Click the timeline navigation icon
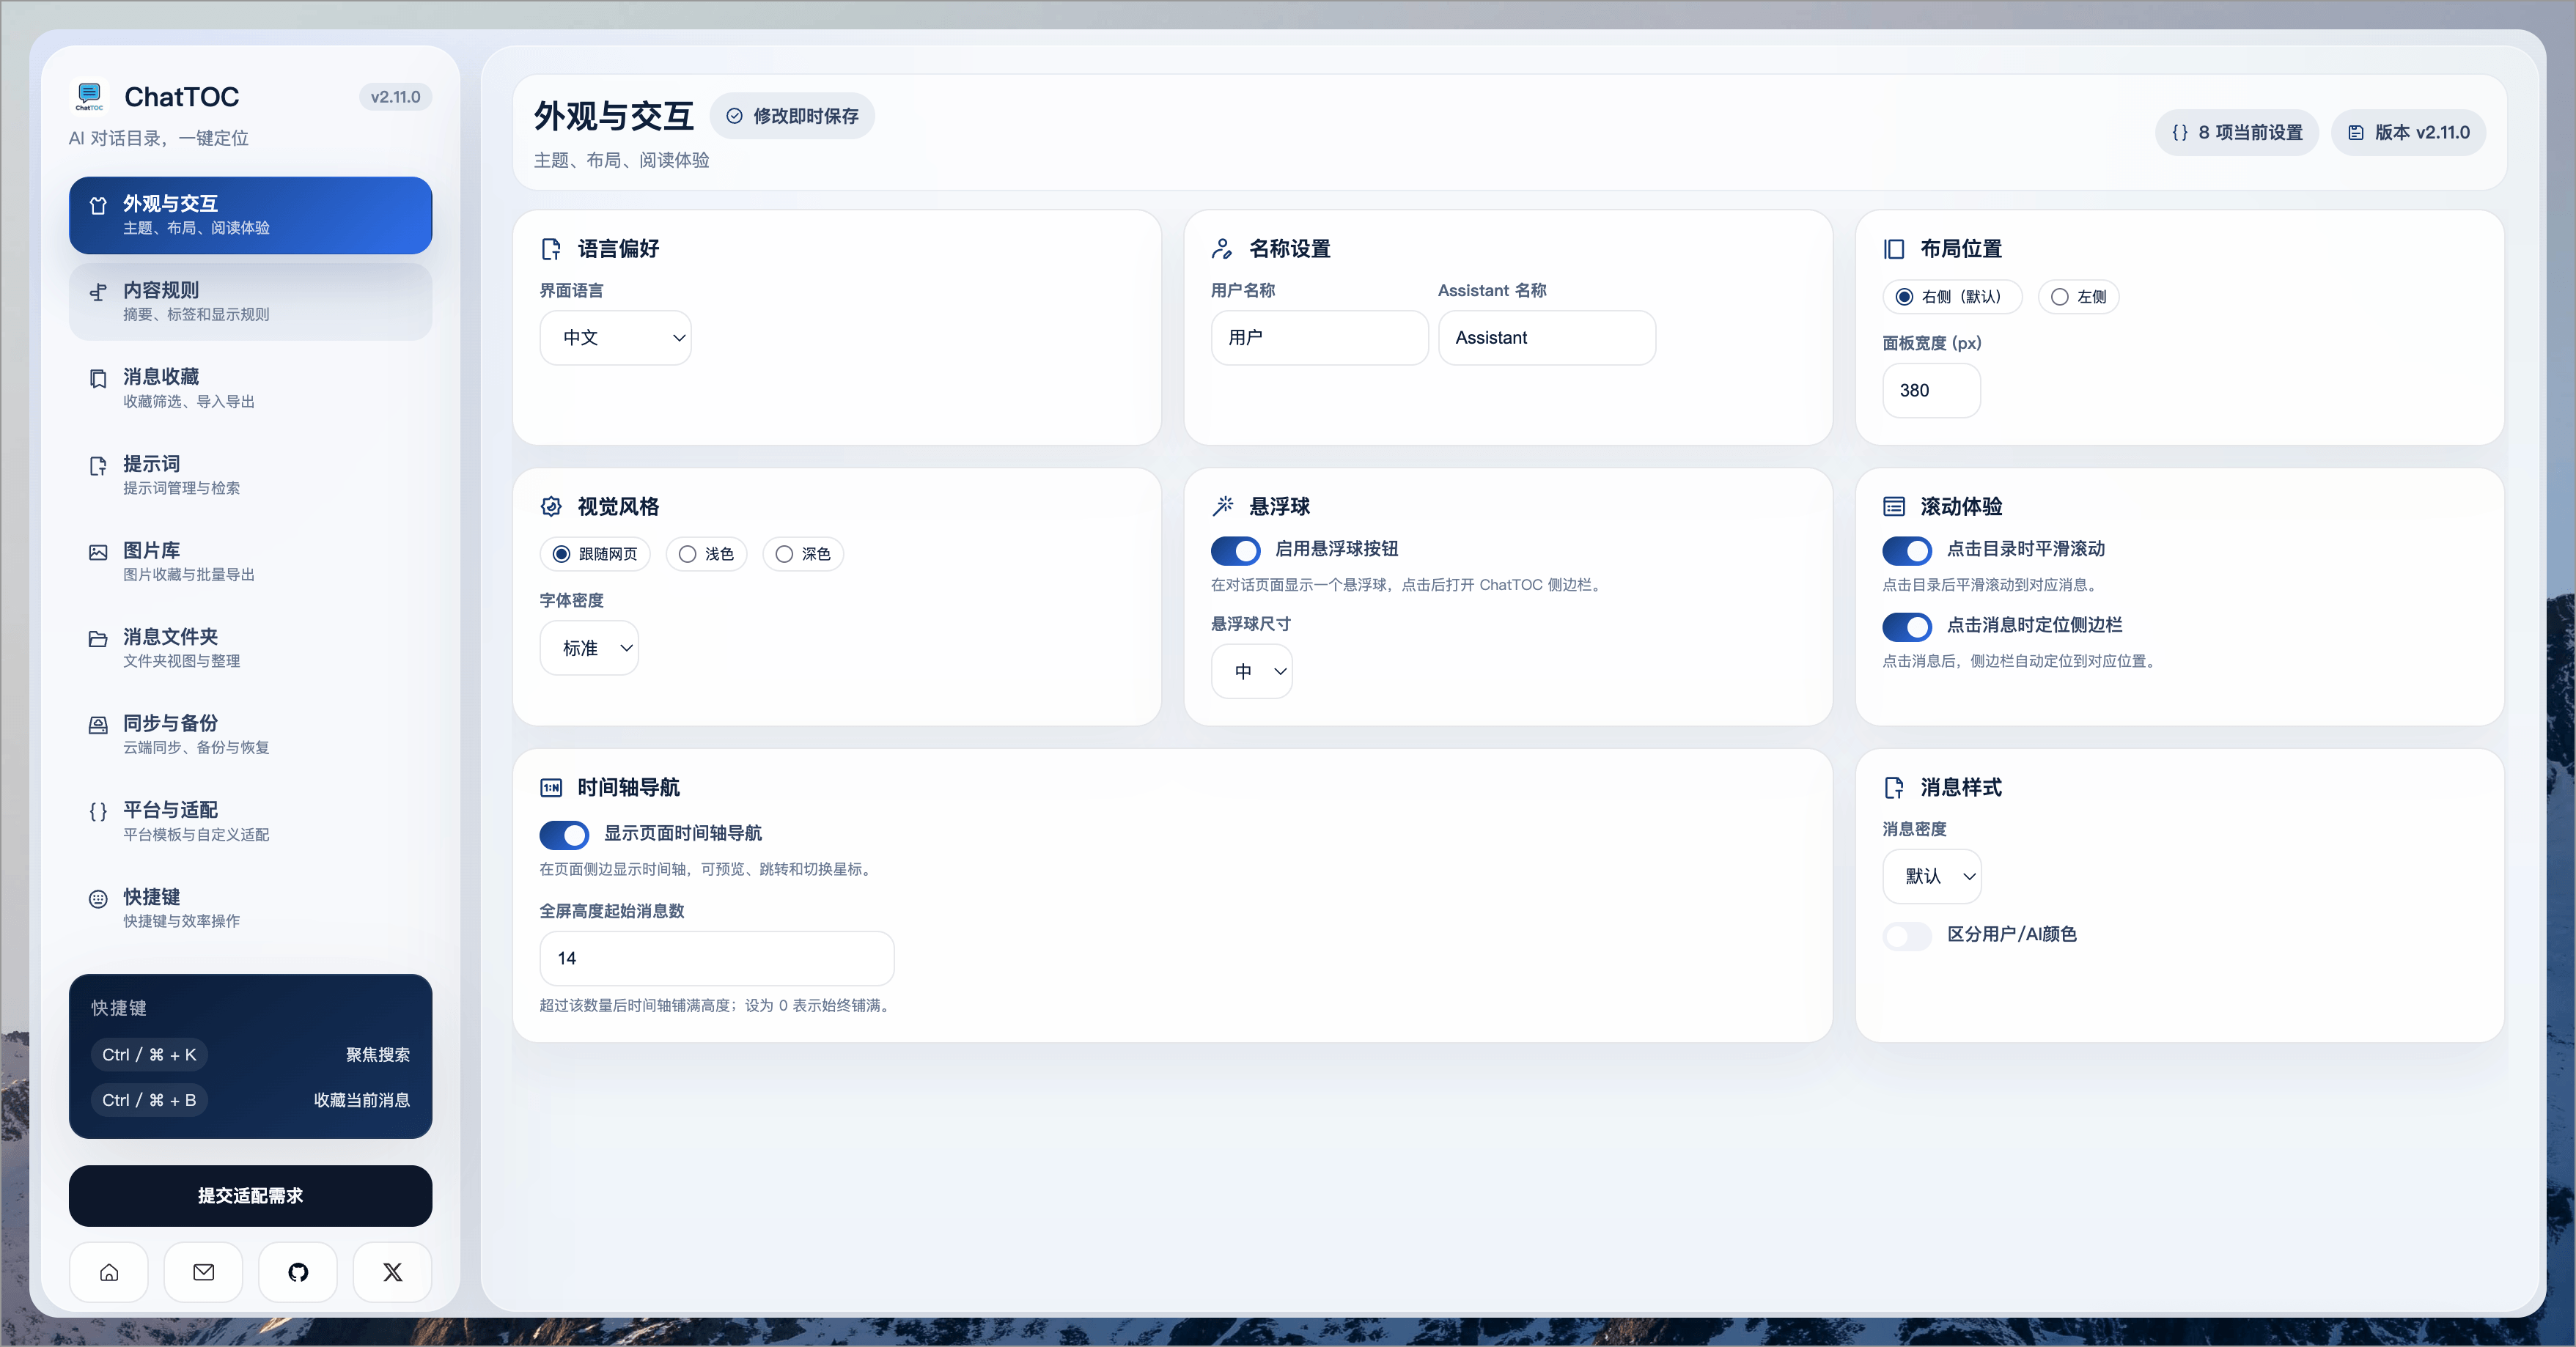2576x1347 pixels. (x=551, y=788)
